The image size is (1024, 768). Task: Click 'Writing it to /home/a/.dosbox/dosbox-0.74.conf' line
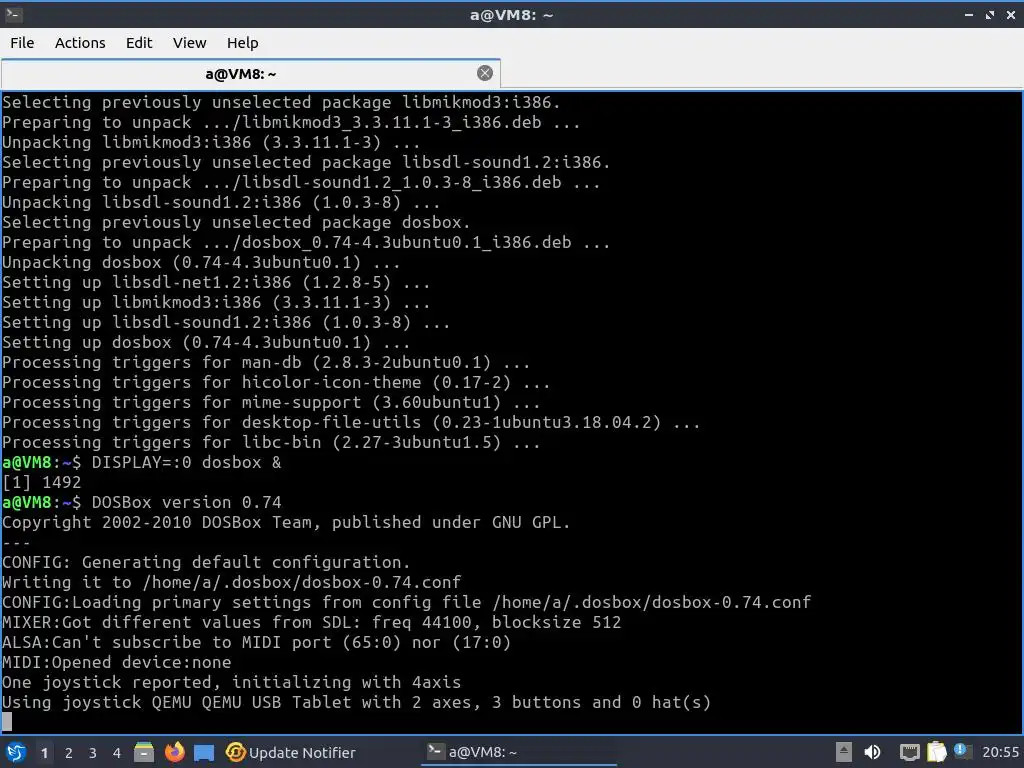click(231, 583)
